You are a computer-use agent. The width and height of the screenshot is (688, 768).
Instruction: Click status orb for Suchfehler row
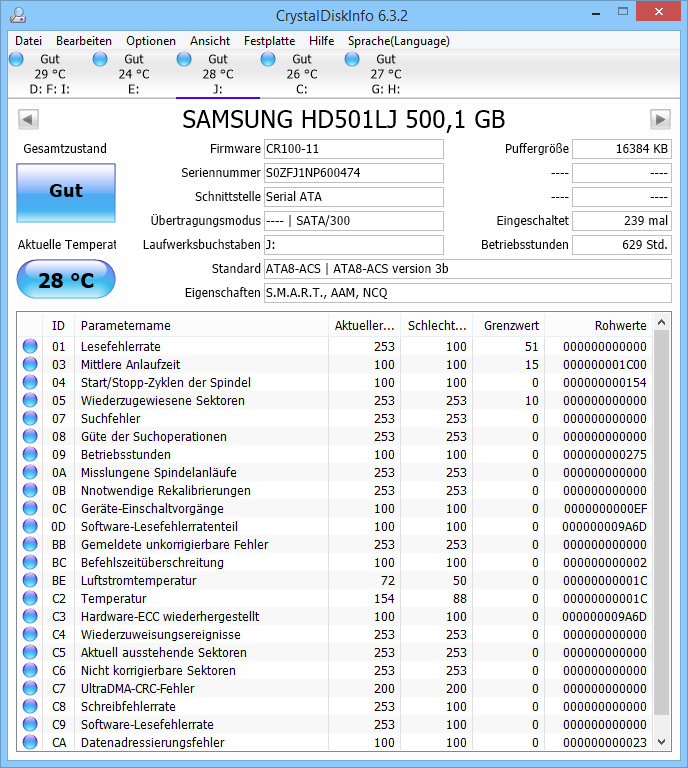point(30,418)
